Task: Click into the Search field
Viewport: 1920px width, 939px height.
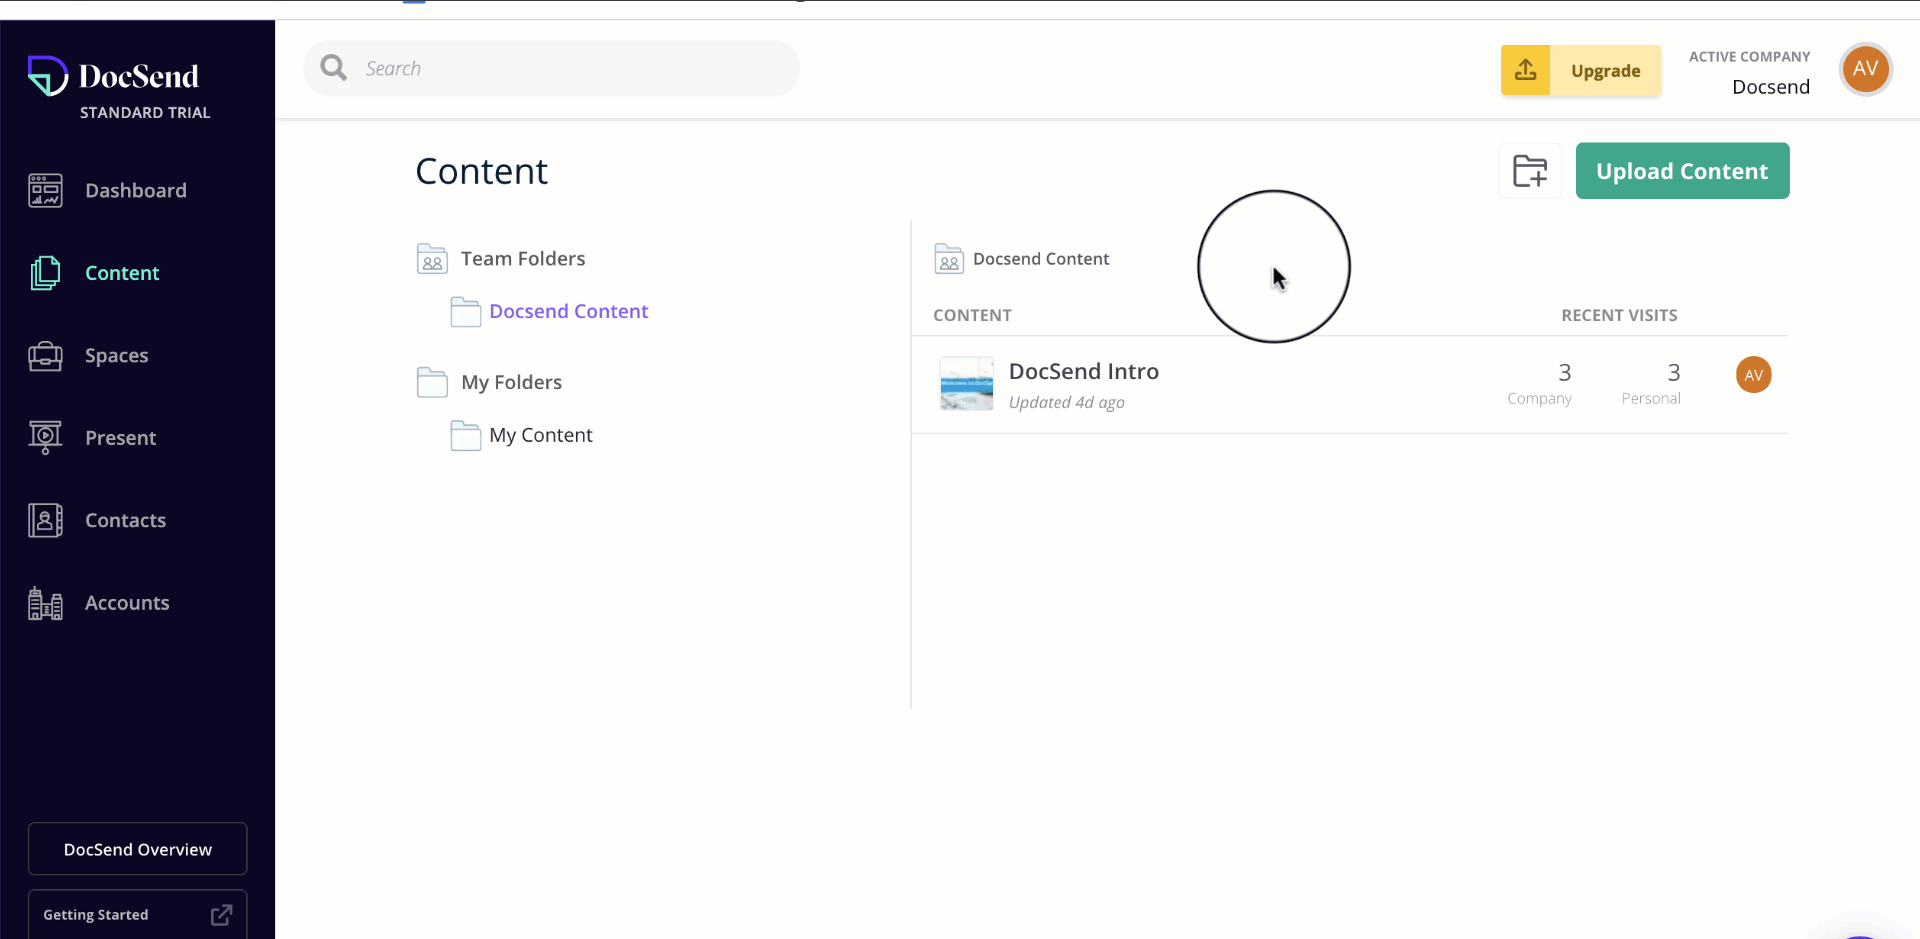Action: (x=551, y=68)
